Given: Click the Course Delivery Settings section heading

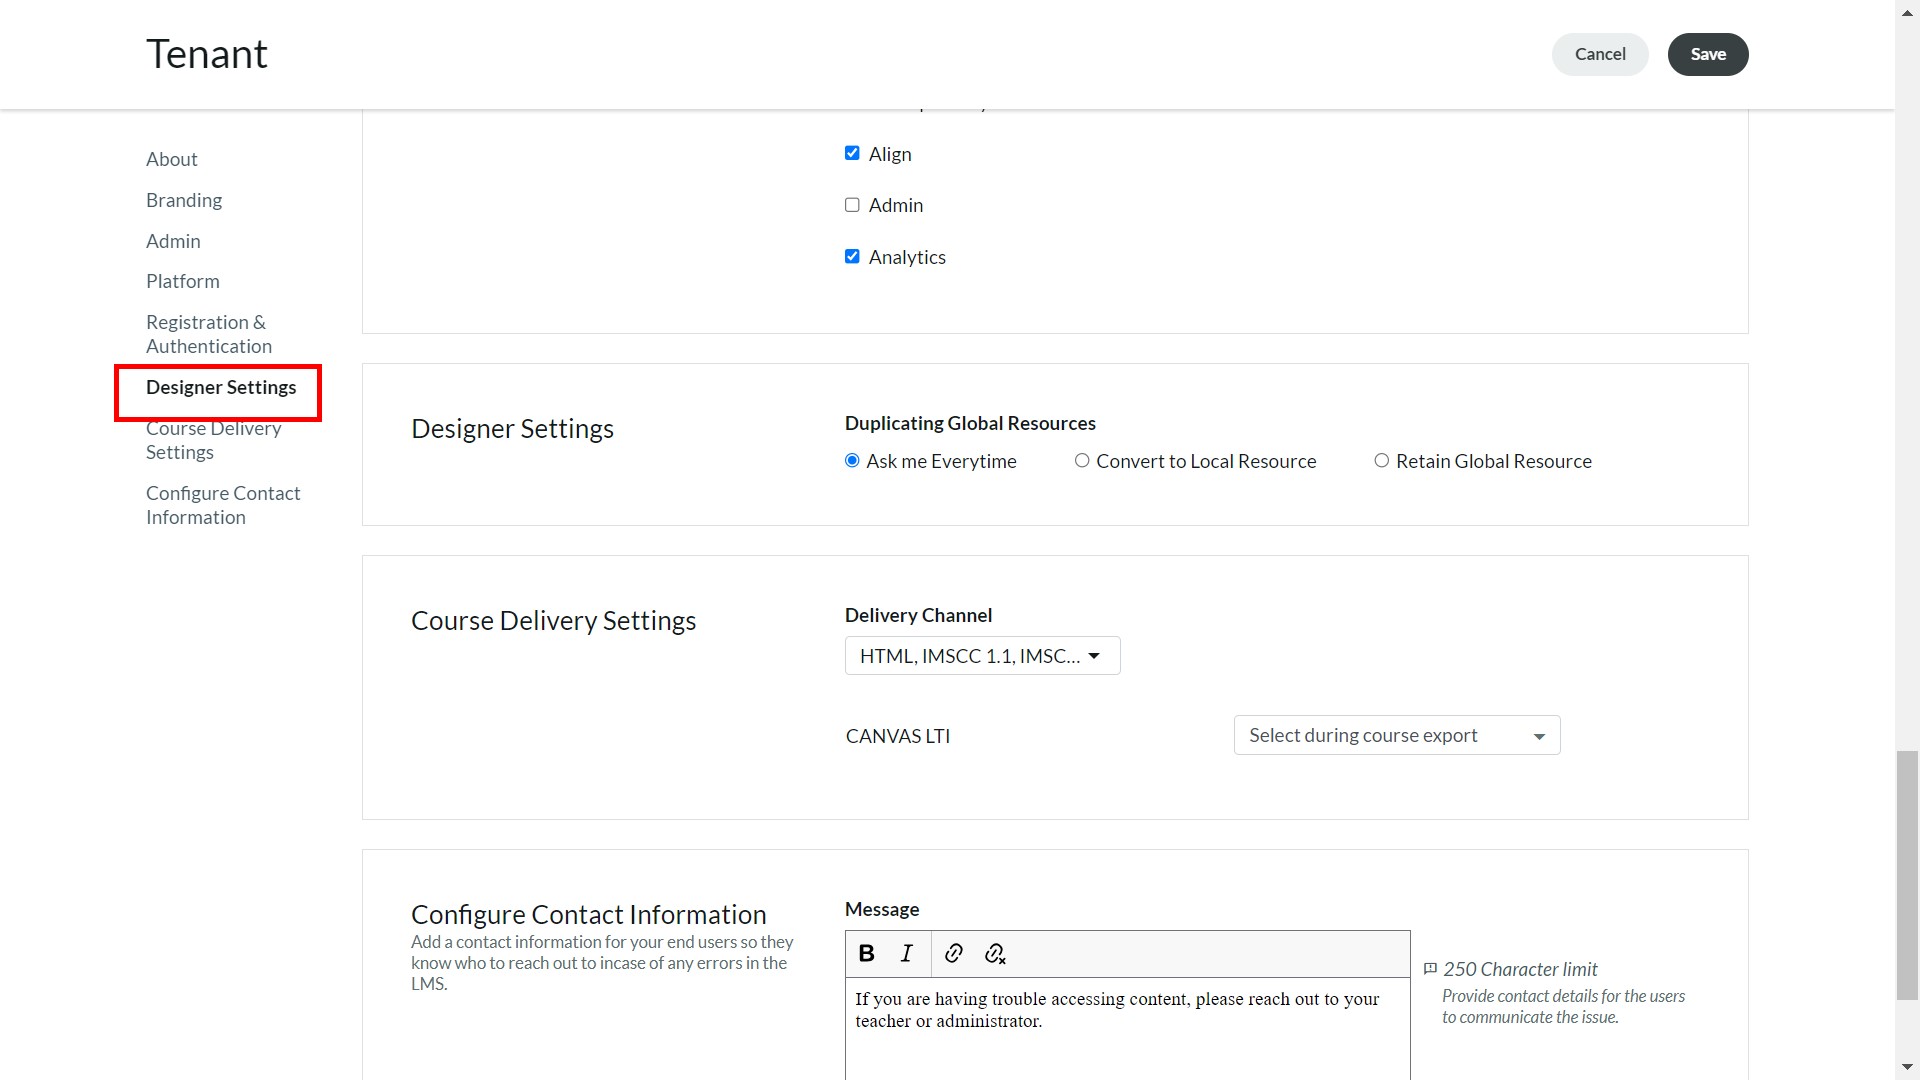Looking at the screenshot, I should pyautogui.click(x=553, y=621).
